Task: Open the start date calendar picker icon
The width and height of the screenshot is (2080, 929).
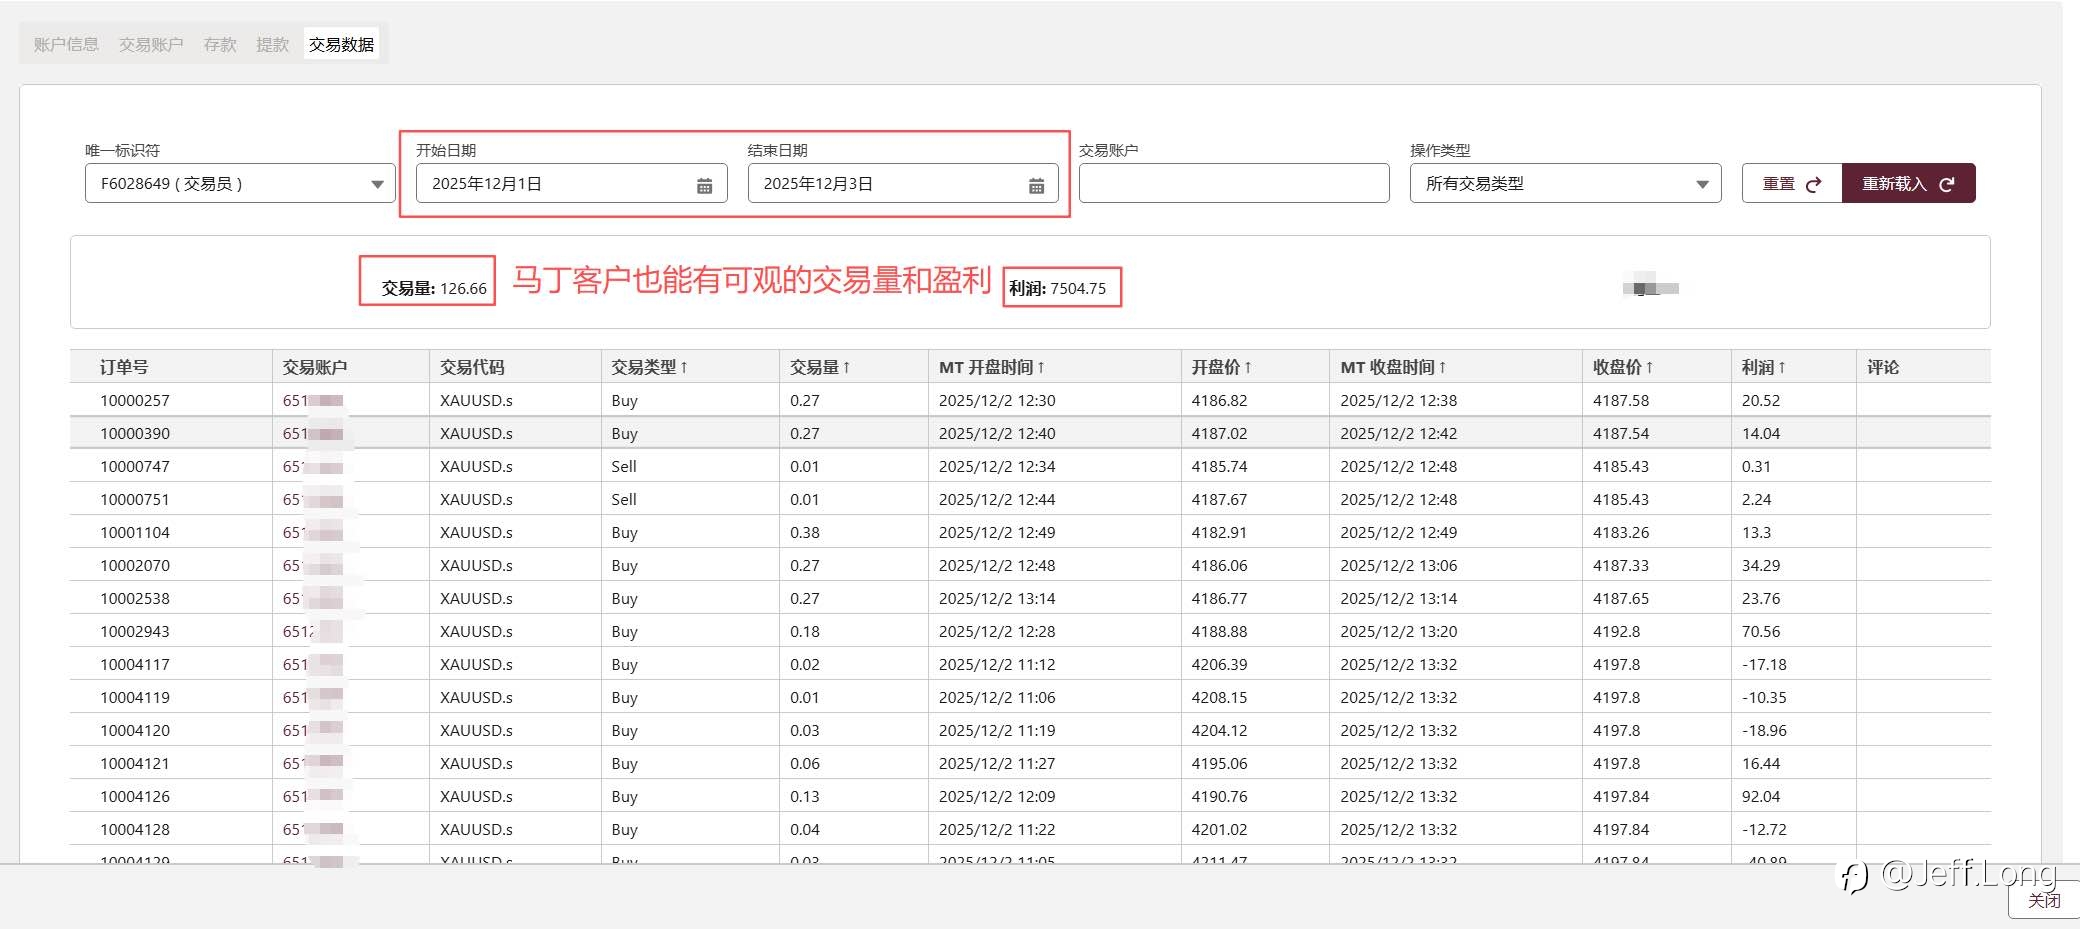Action: click(x=704, y=185)
